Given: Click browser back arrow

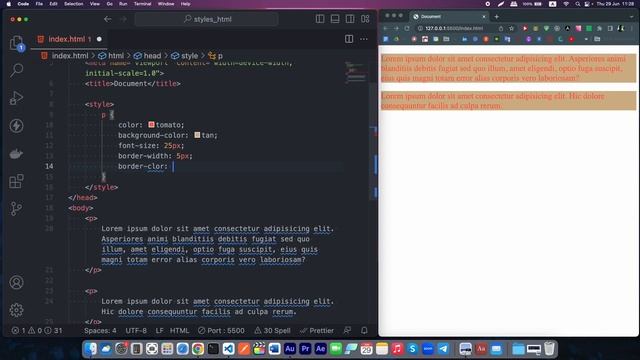Looking at the screenshot, I should pos(385,28).
